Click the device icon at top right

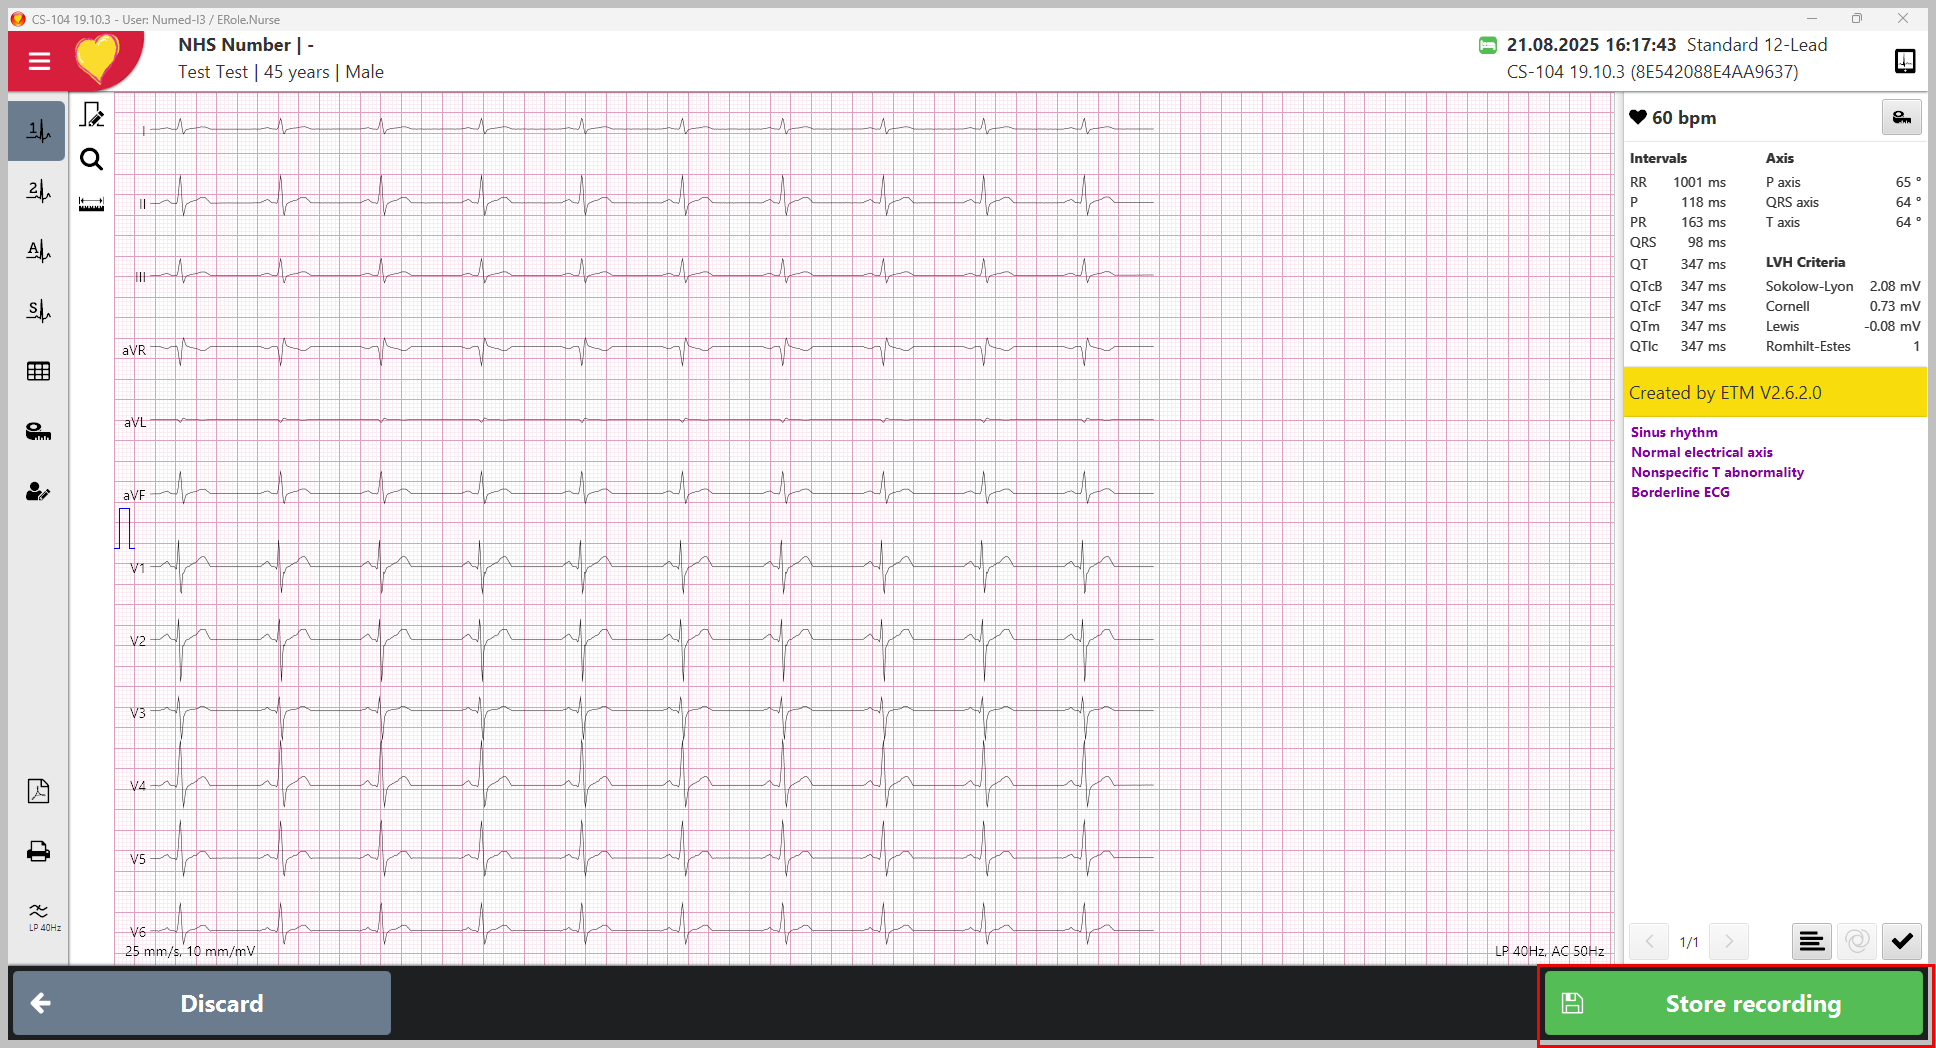tap(1905, 61)
